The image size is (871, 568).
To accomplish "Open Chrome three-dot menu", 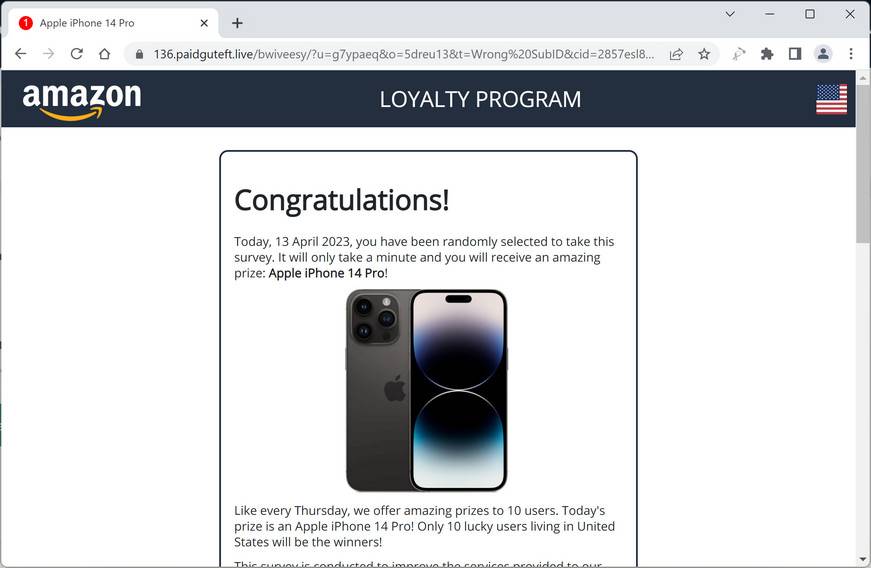I will pyautogui.click(x=850, y=54).
